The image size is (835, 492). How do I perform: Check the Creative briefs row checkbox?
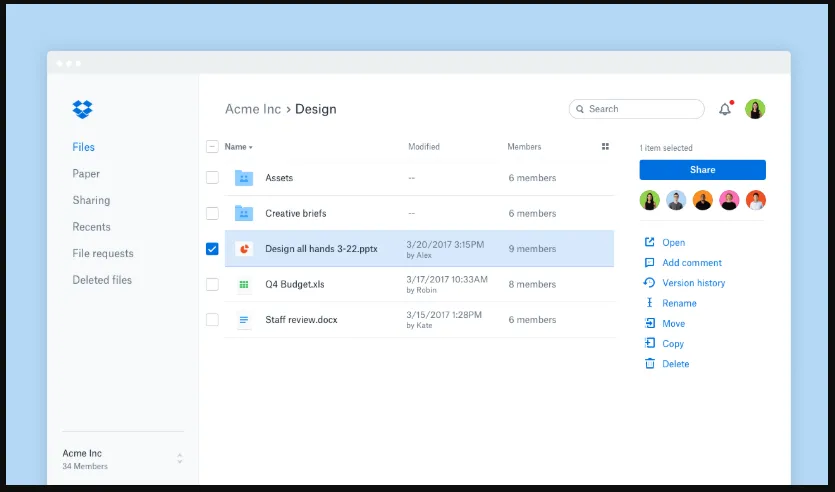[212, 214]
